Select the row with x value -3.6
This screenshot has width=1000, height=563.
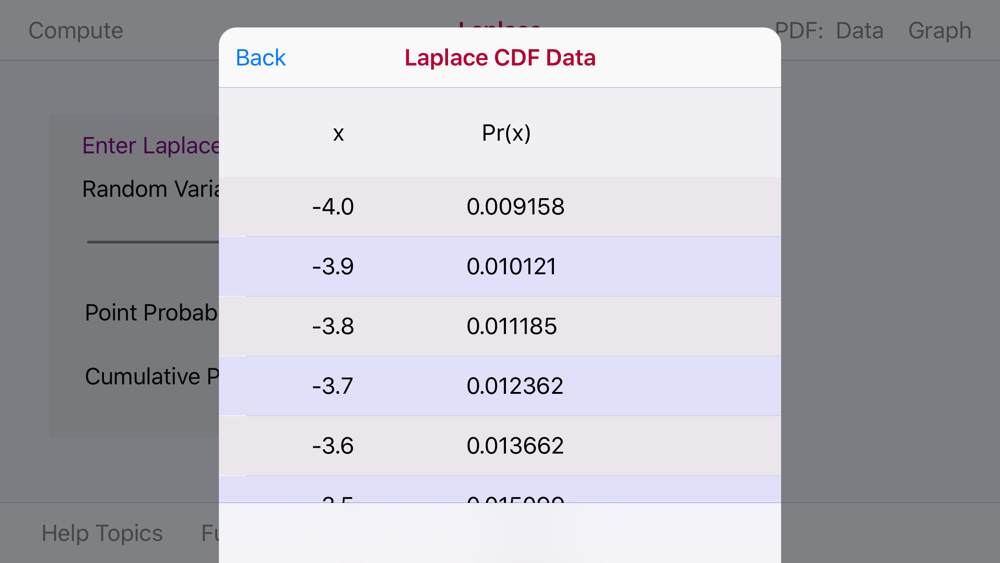point(500,446)
